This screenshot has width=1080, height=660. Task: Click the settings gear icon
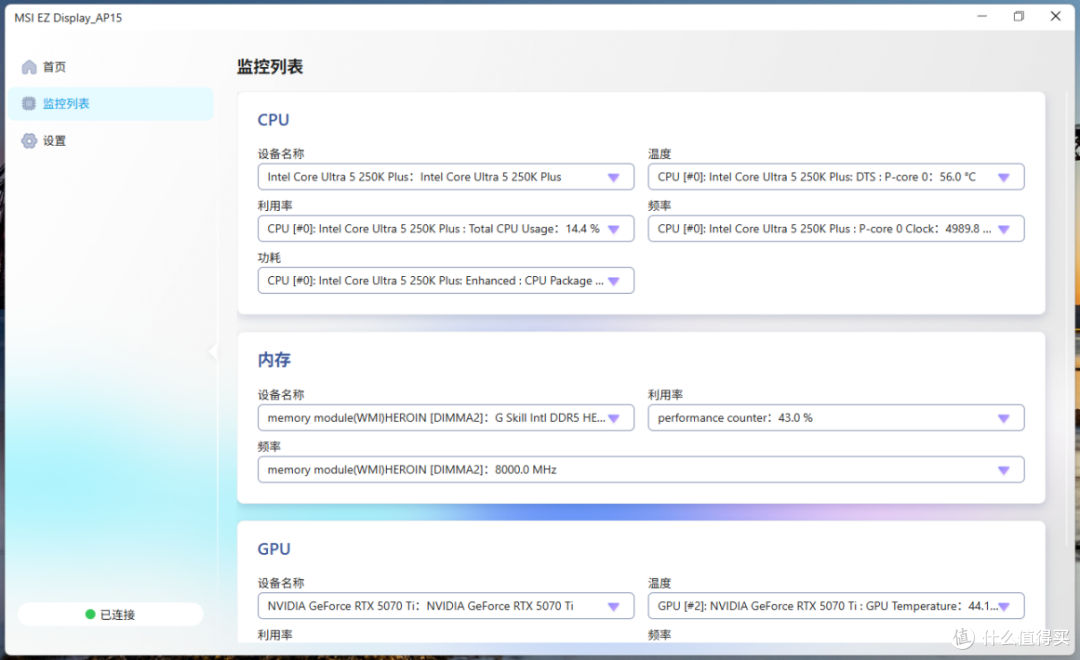click(29, 141)
